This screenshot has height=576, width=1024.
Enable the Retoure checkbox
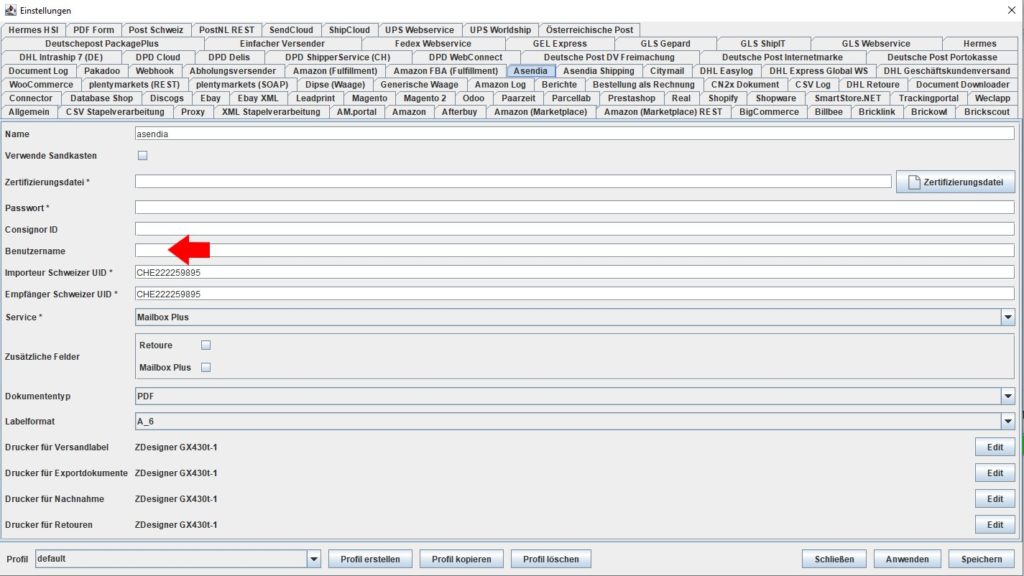206,345
